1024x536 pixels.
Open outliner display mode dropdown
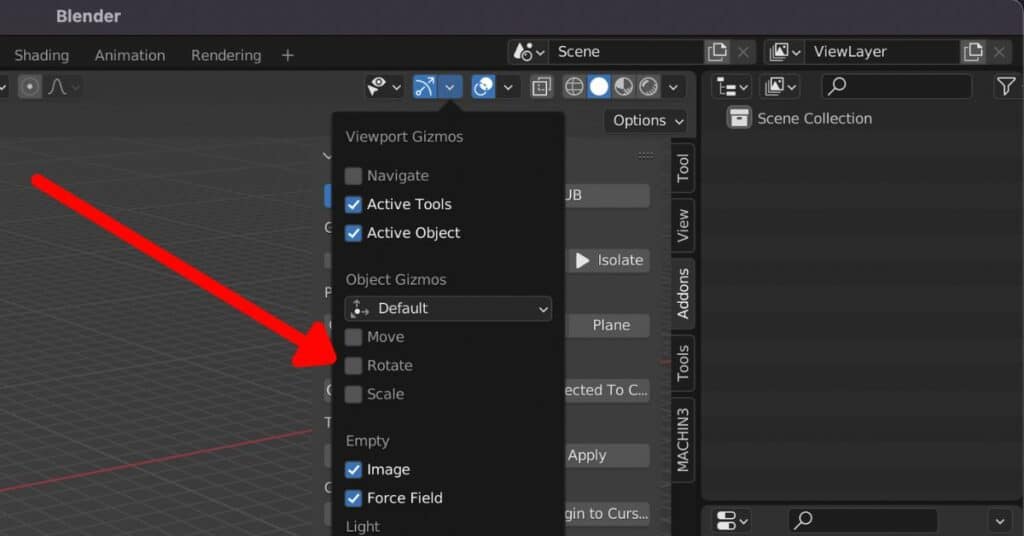(x=780, y=87)
